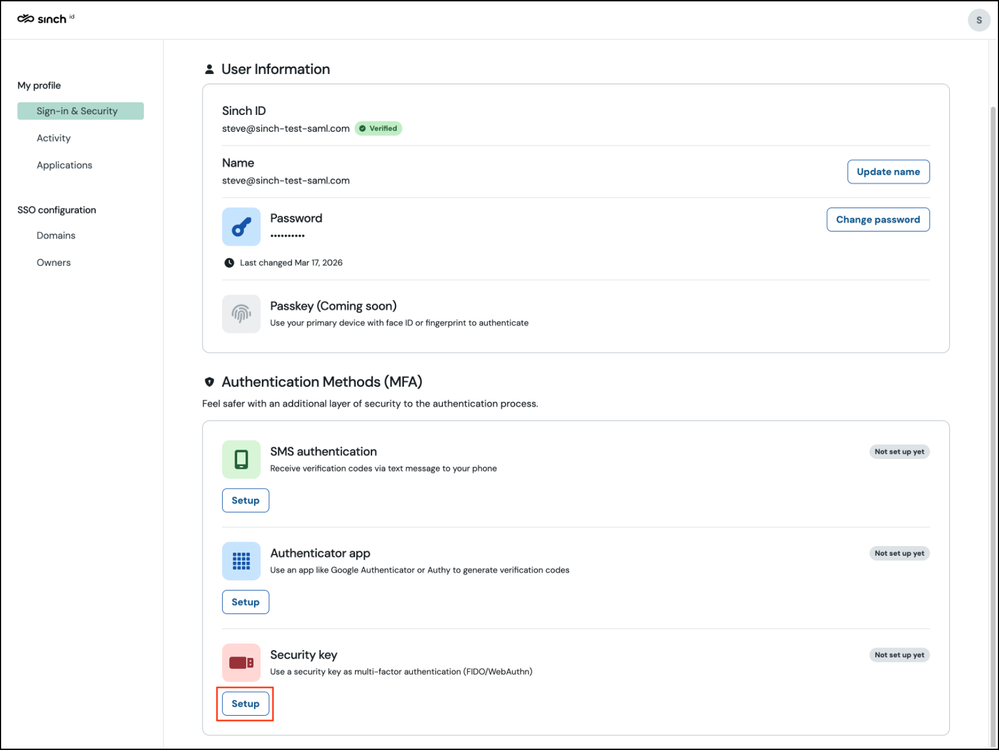This screenshot has height=750, width=999.
Task: Click the Passkey fingerprint icon
Action: point(241,314)
